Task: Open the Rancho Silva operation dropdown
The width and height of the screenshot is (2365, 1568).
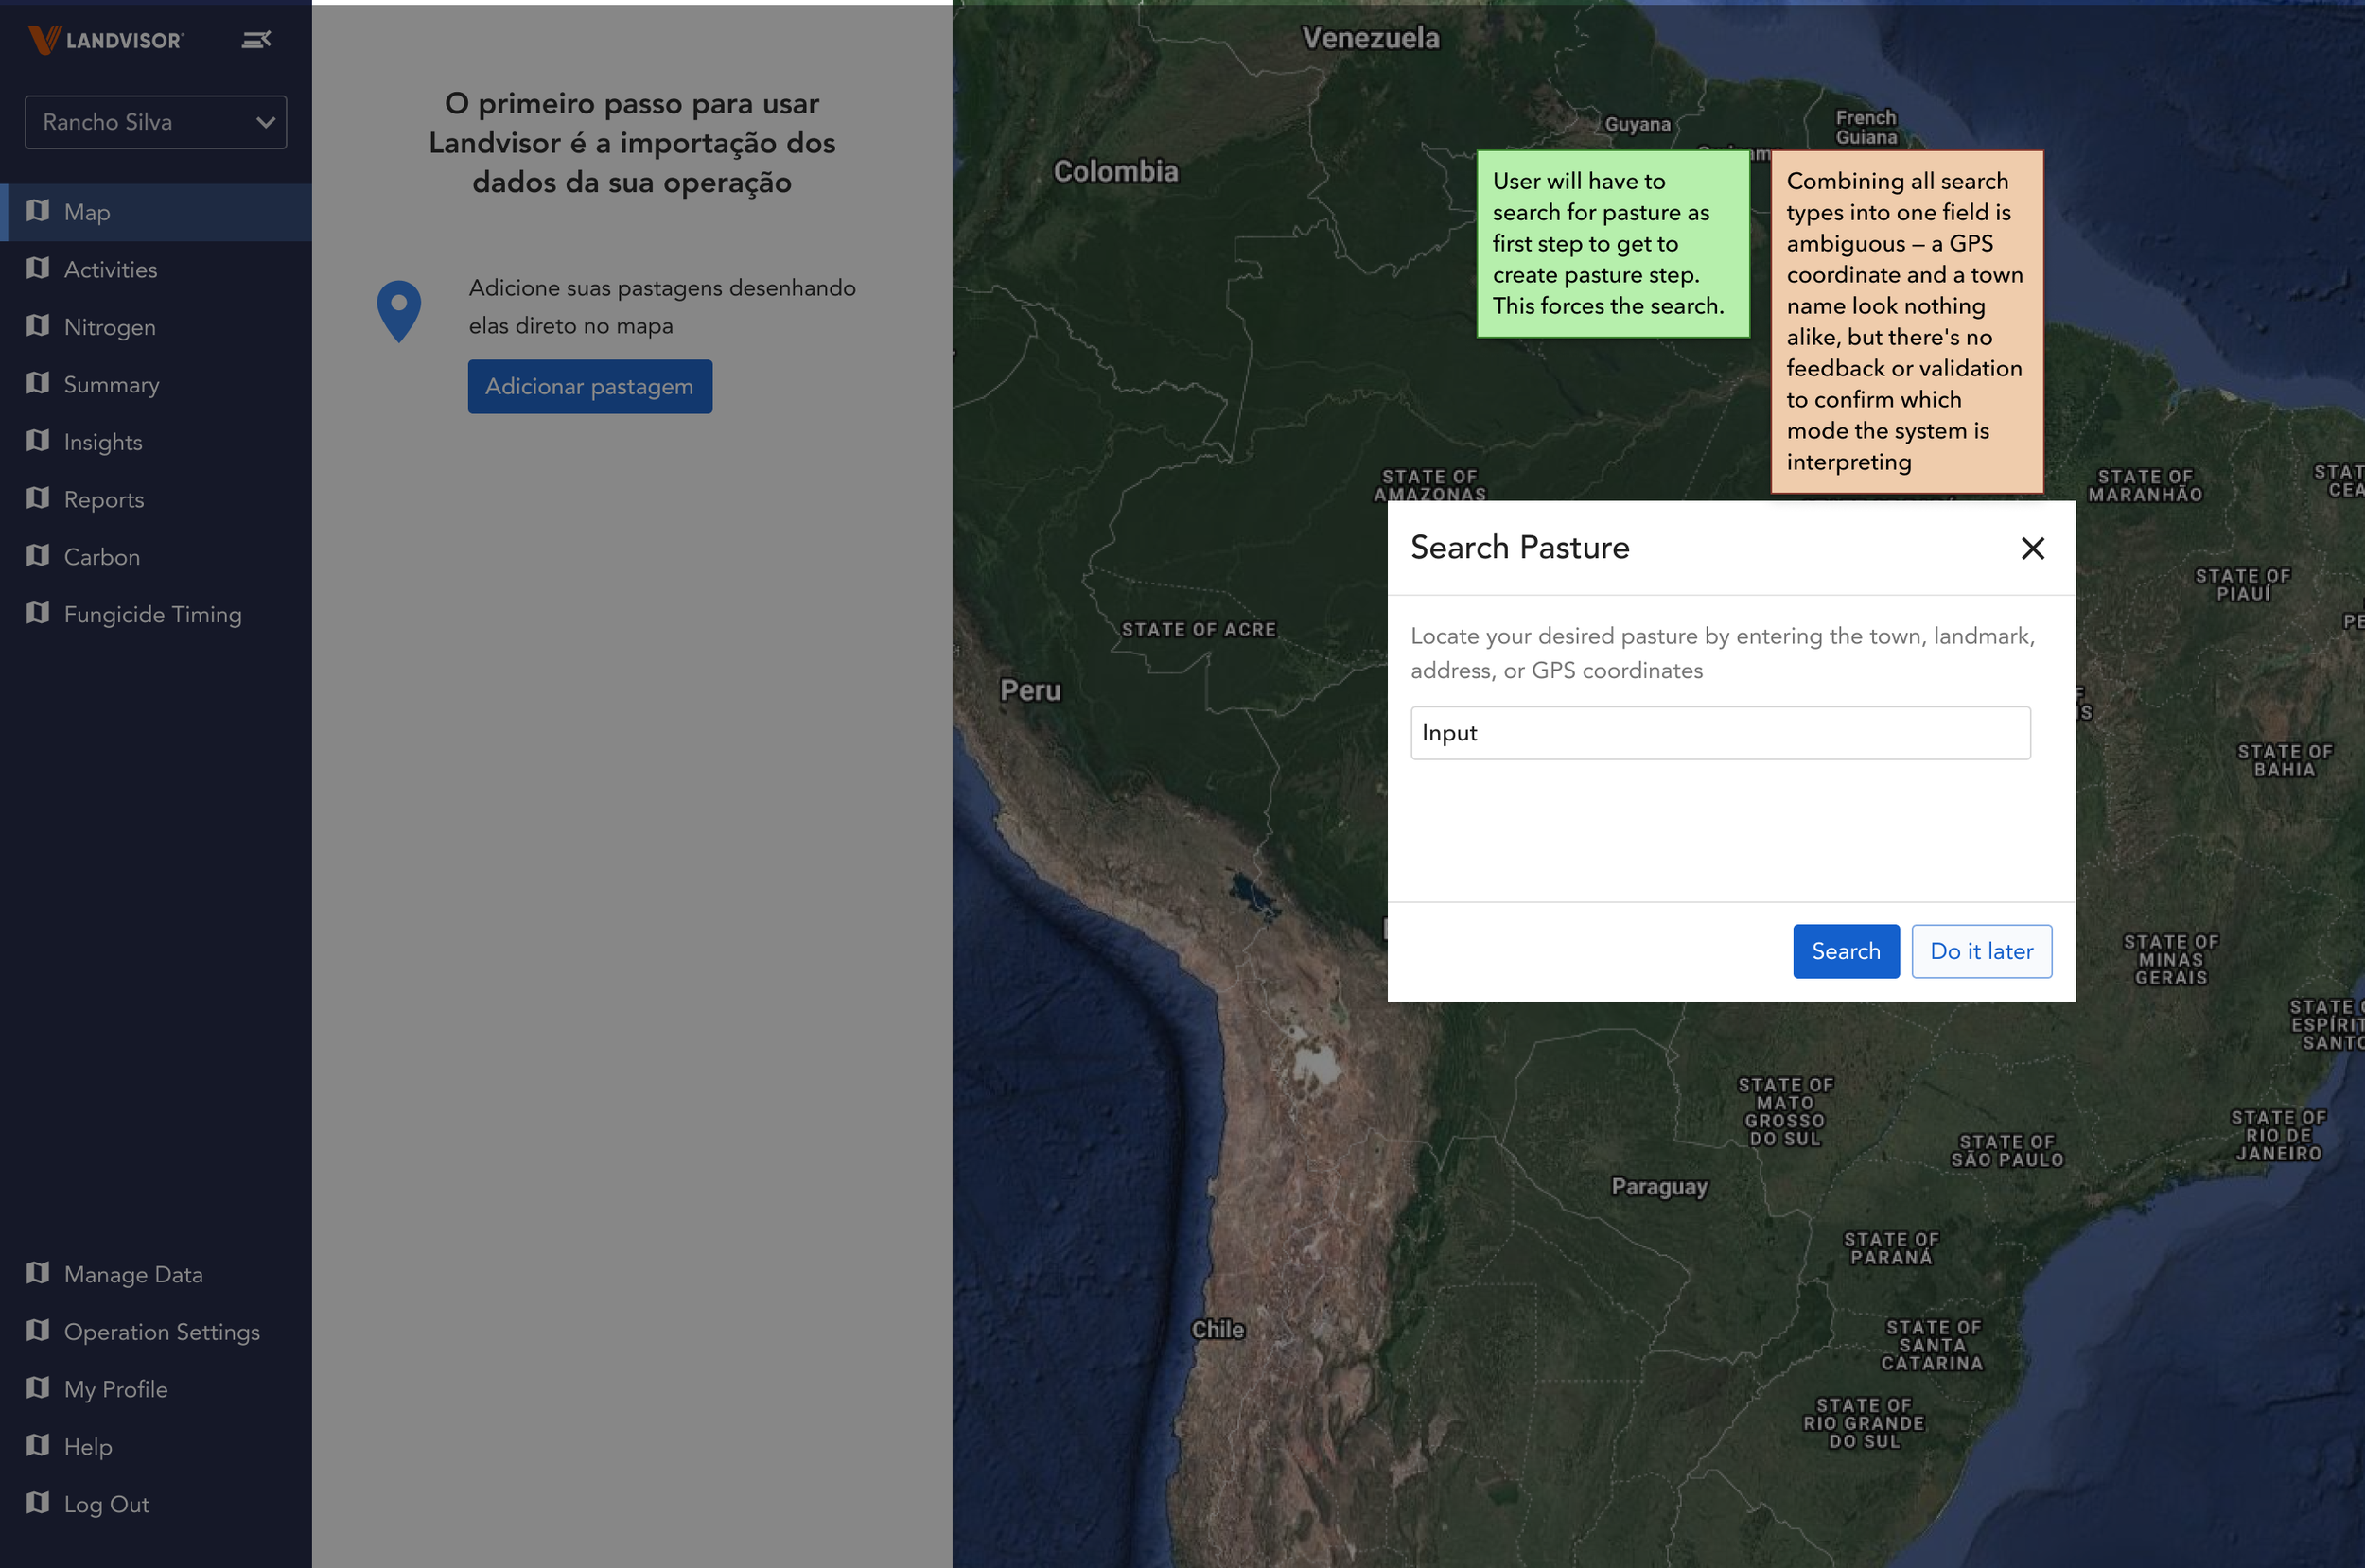Action: coord(156,122)
